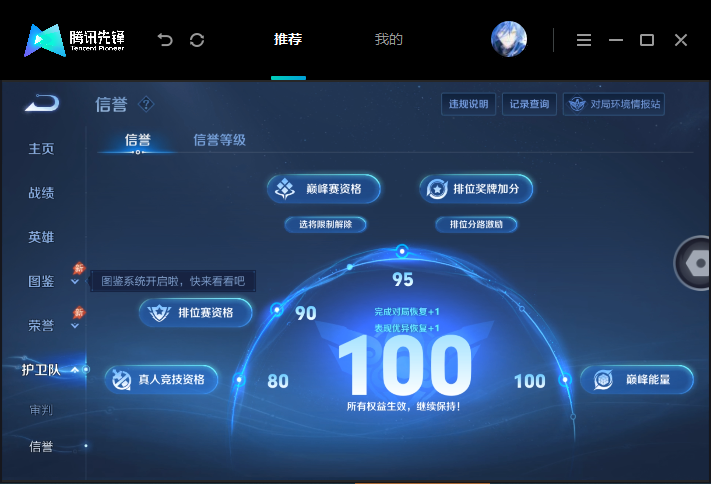This screenshot has width=711, height=484.
Task: Go to 主页 in sidebar
Action: [x=41, y=149]
